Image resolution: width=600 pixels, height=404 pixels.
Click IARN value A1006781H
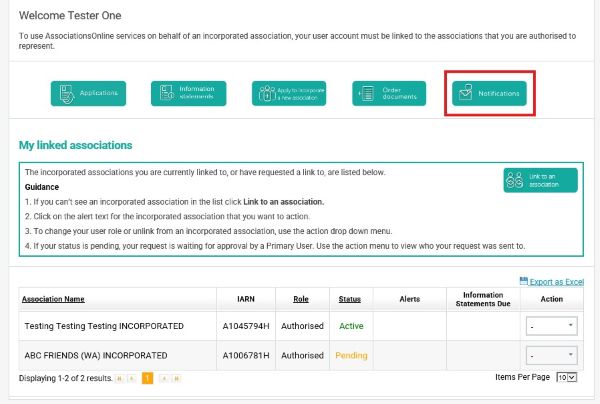246,355
